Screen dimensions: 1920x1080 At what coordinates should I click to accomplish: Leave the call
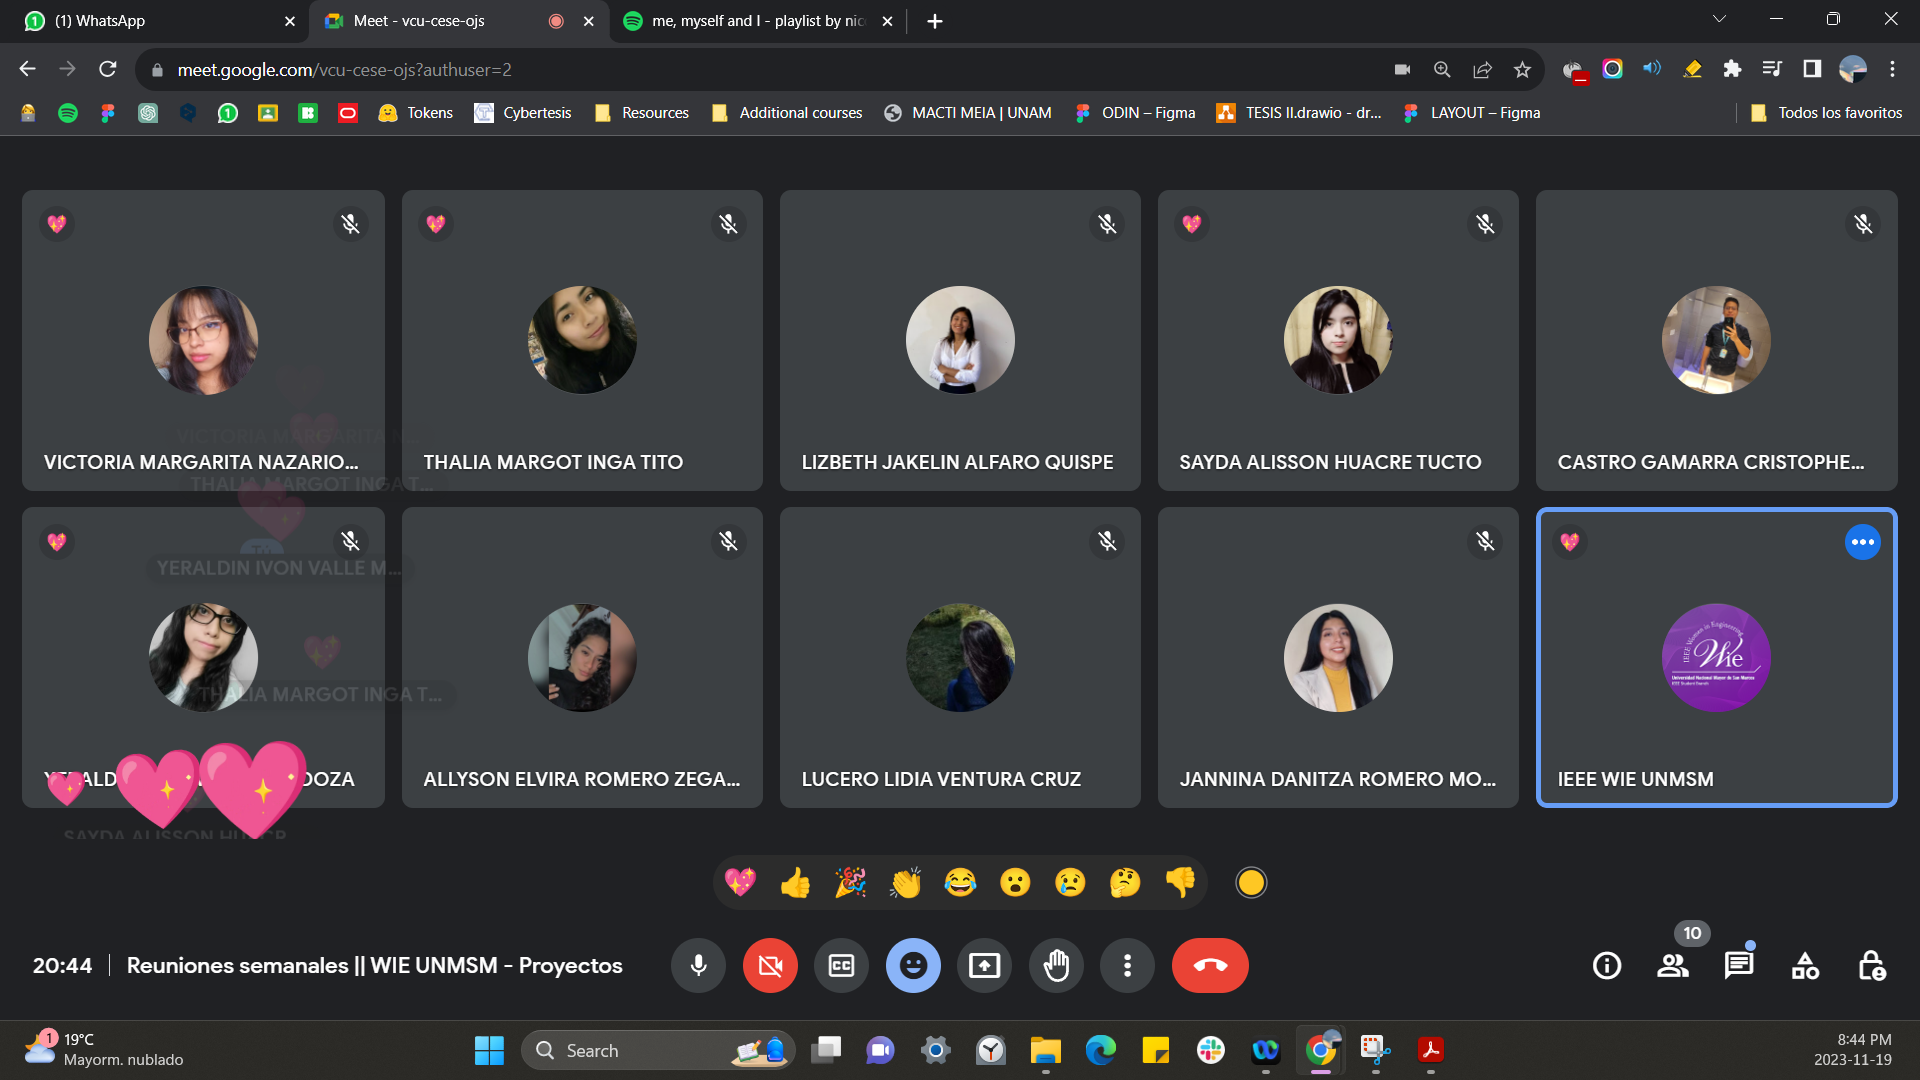1210,965
